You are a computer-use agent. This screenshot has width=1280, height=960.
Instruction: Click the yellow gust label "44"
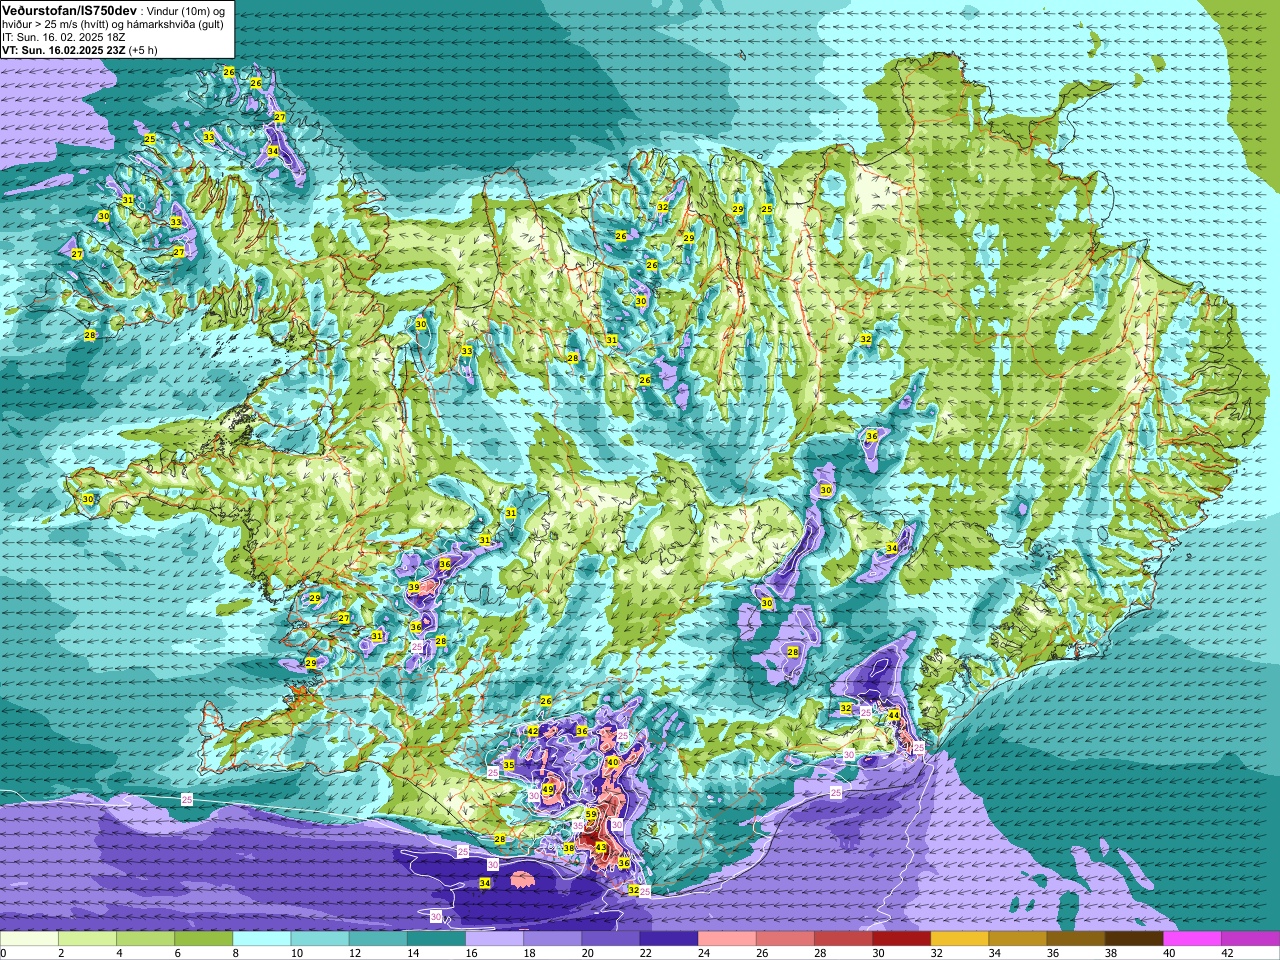tap(894, 714)
